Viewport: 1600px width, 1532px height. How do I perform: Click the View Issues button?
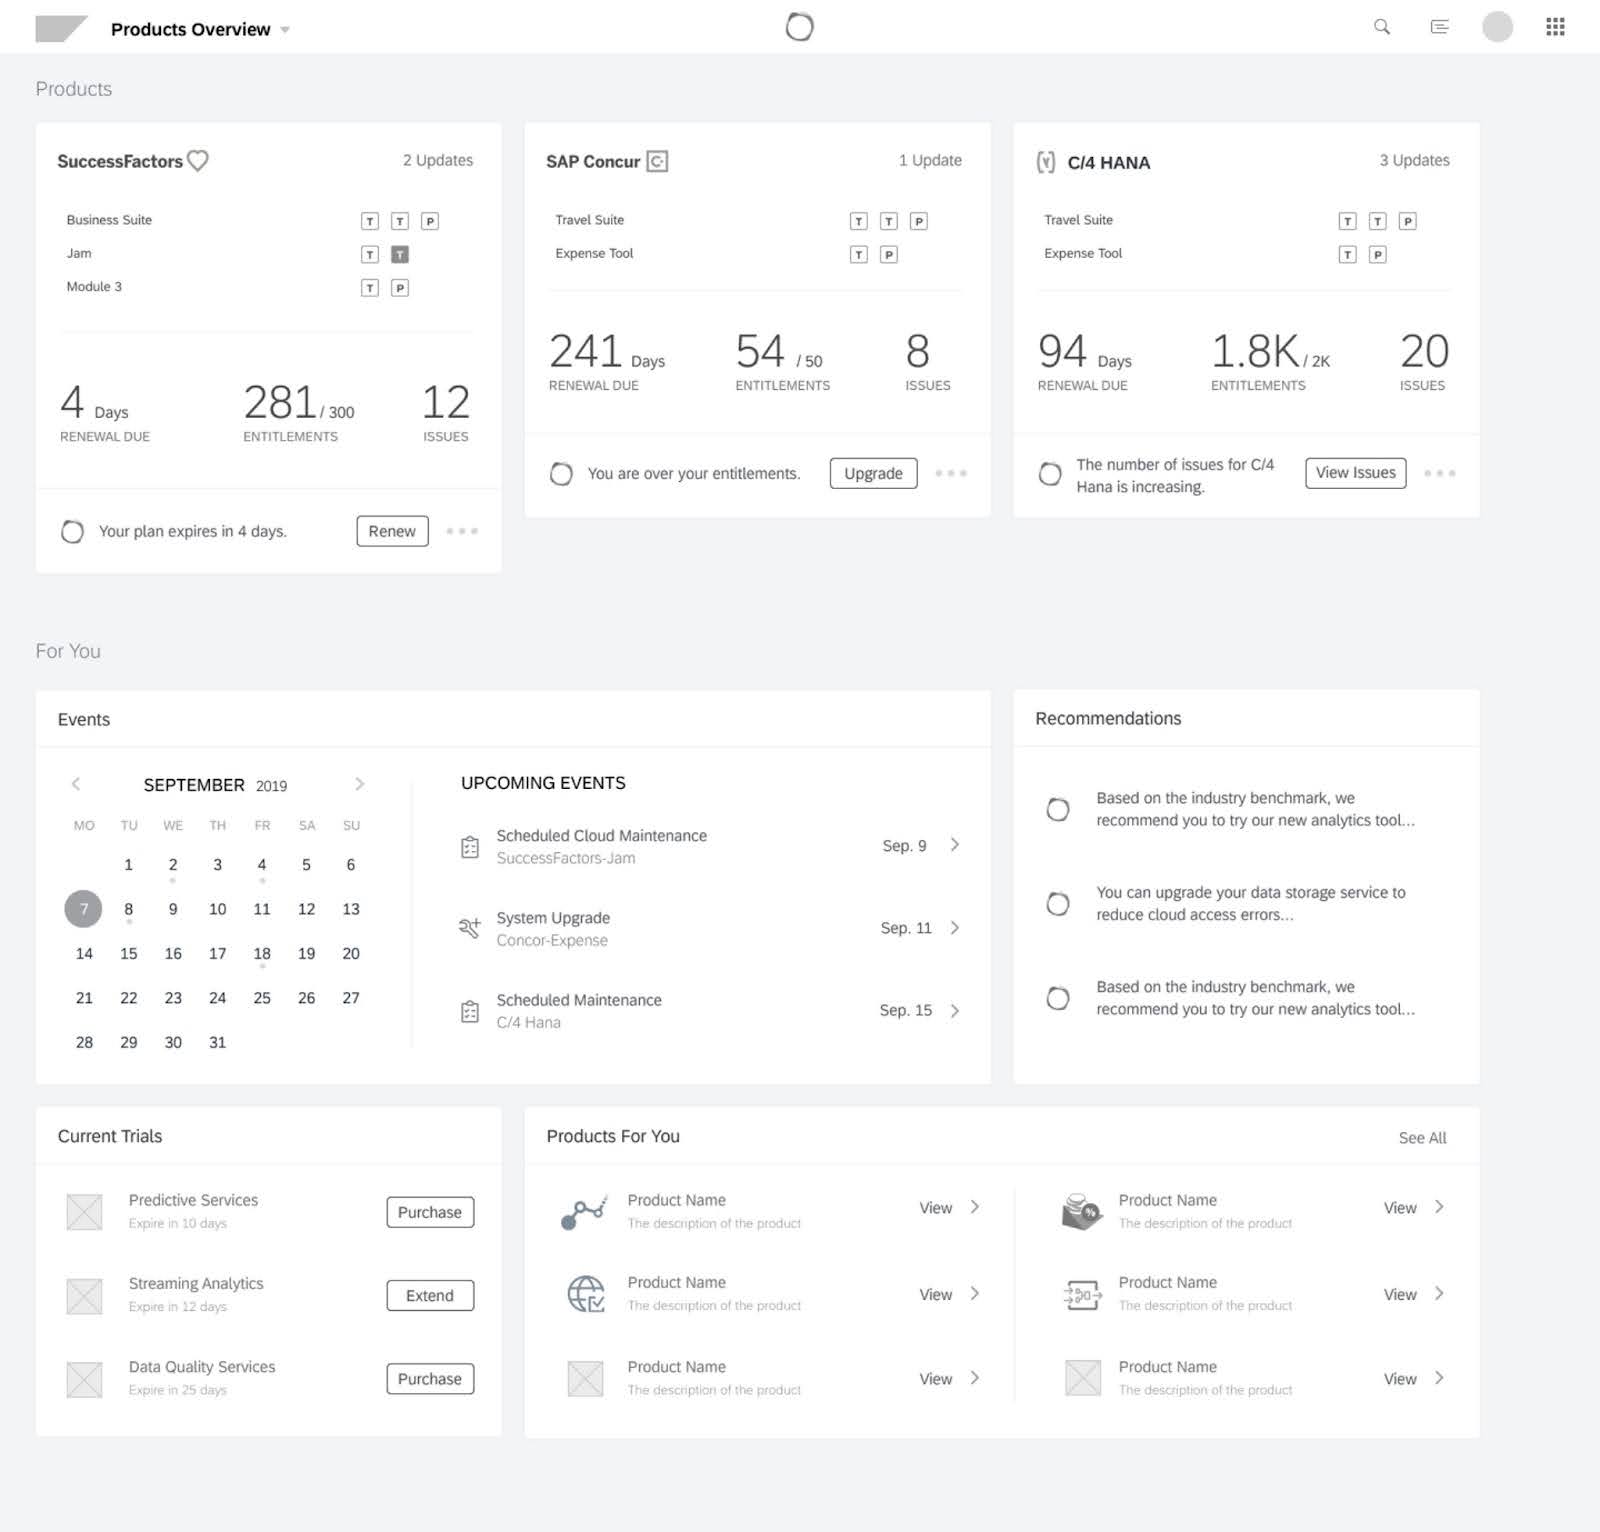[x=1355, y=473]
